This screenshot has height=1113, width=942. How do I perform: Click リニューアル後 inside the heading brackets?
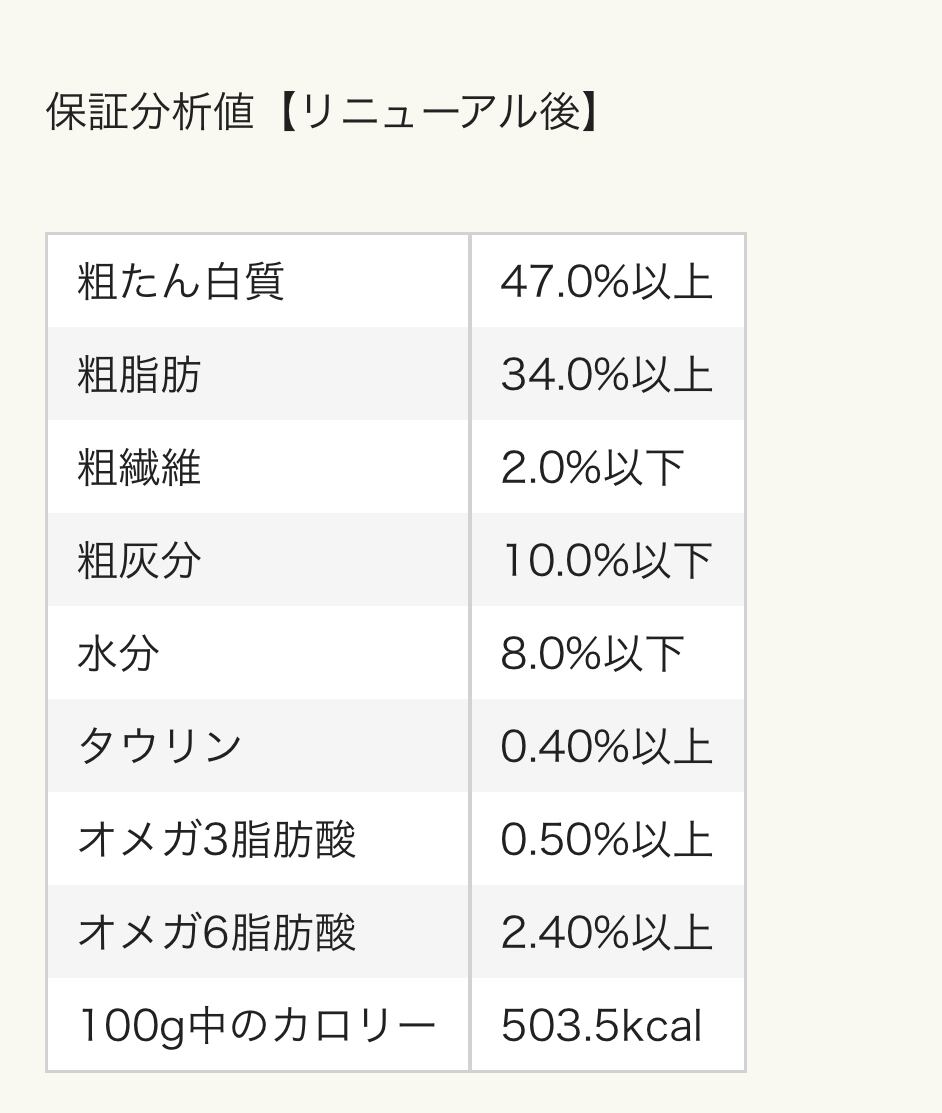(x=440, y=112)
